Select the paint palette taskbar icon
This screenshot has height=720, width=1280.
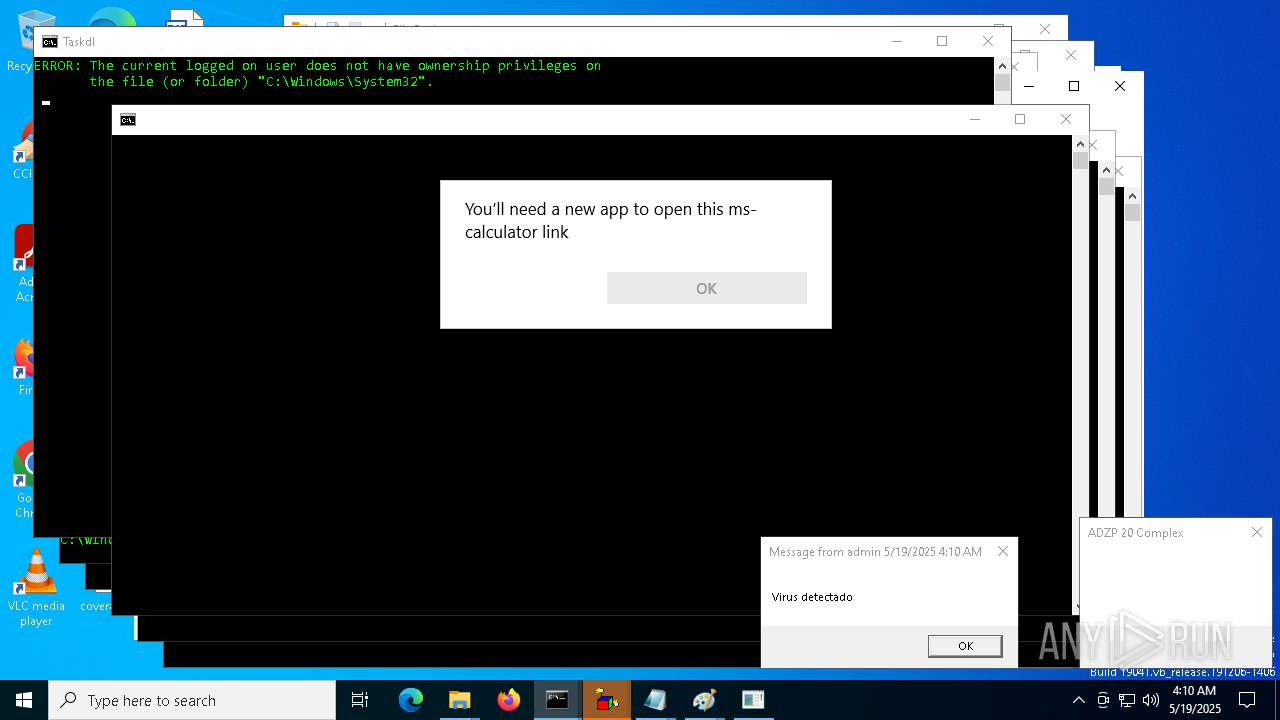pyautogui.click(x=704, y=700)
